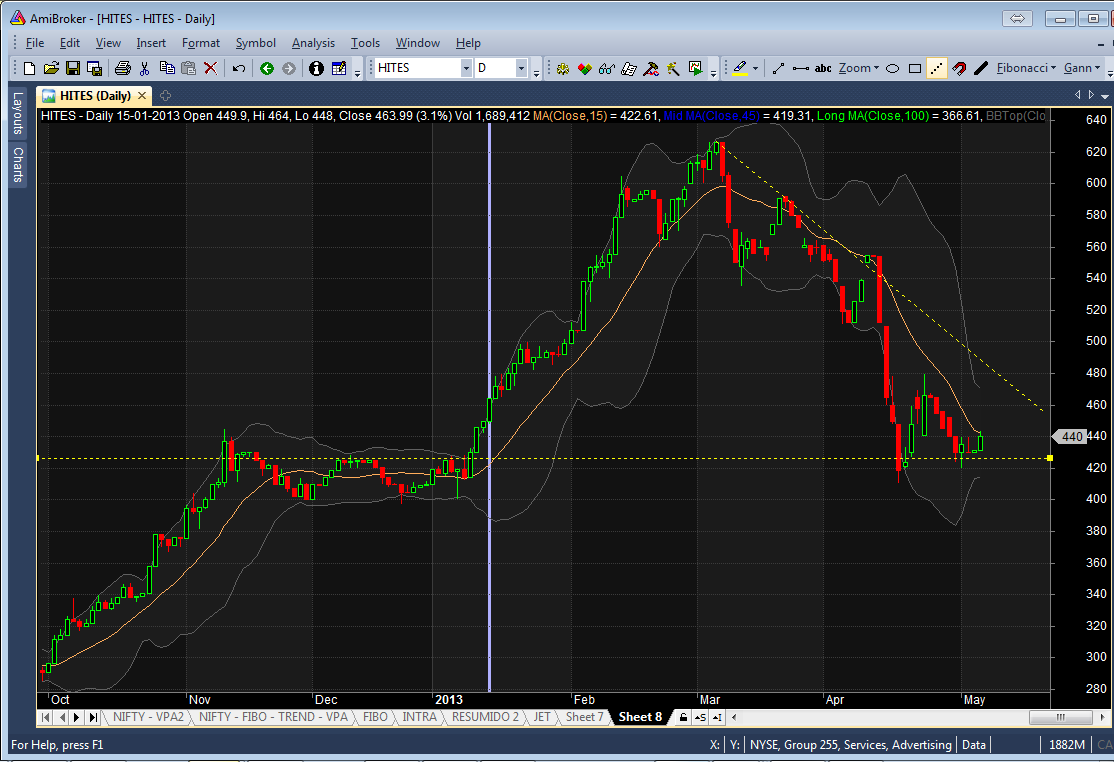Click the Print chart icon
The width and height of the screenshot is (1114, 762).
(122, 69)
